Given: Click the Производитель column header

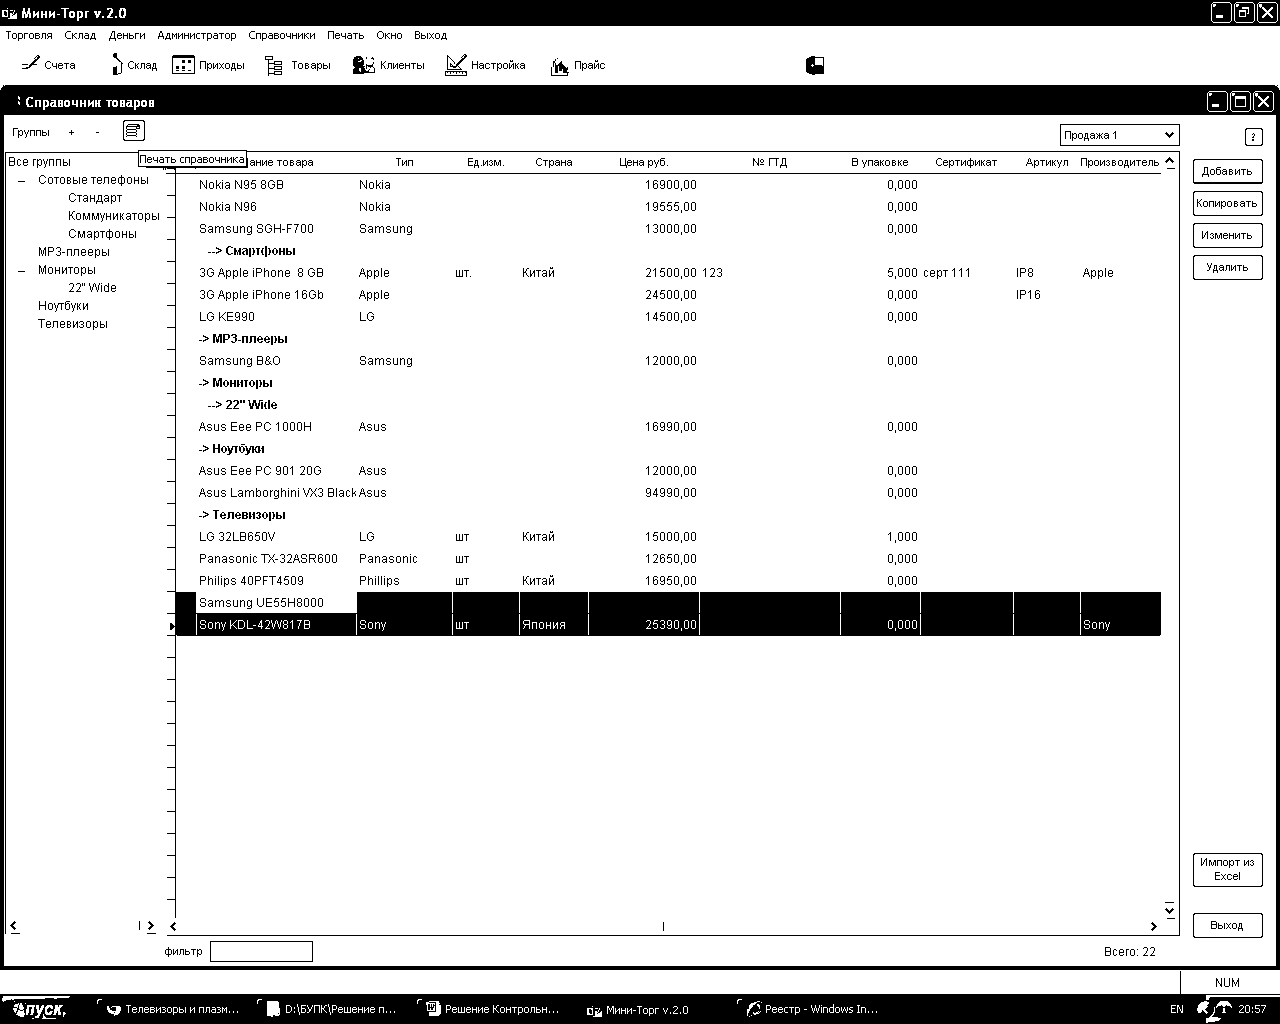Looking at the screenshot, I should pos(1119,162).
